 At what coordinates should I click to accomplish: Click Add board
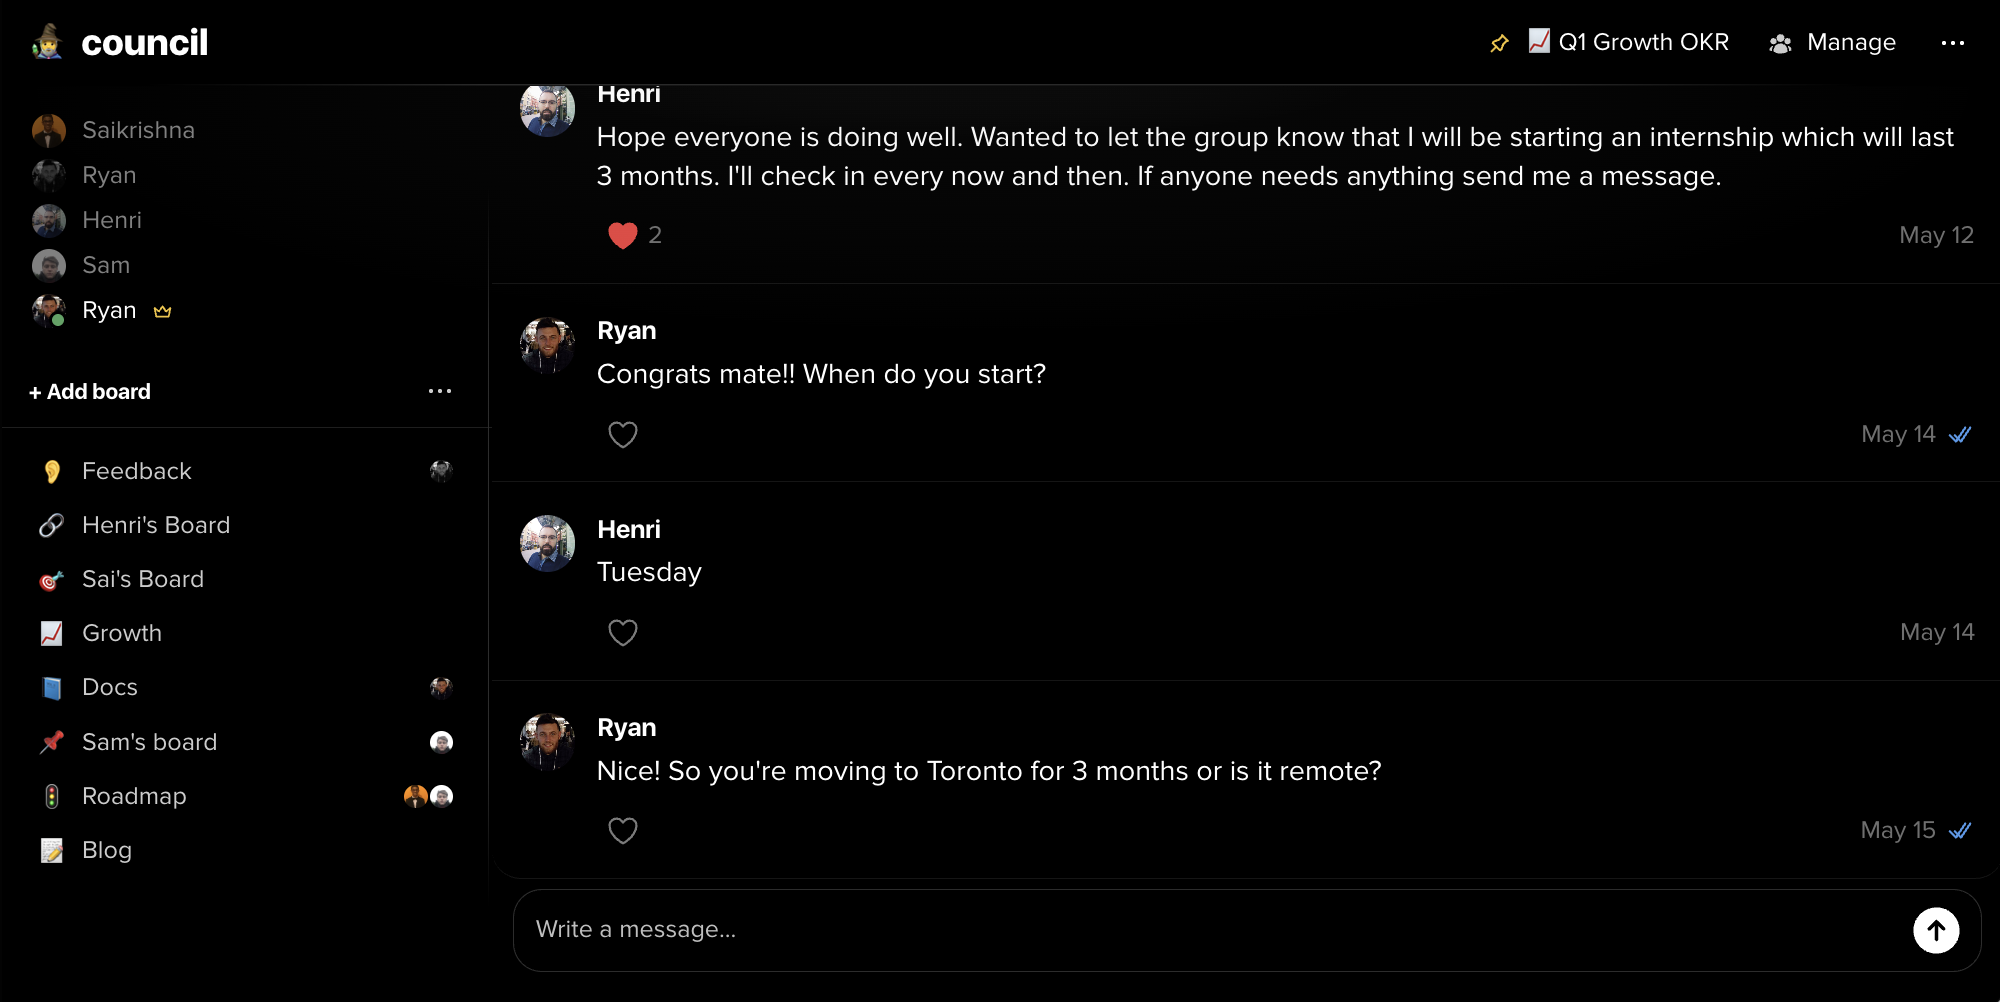(x=89, y=391)
